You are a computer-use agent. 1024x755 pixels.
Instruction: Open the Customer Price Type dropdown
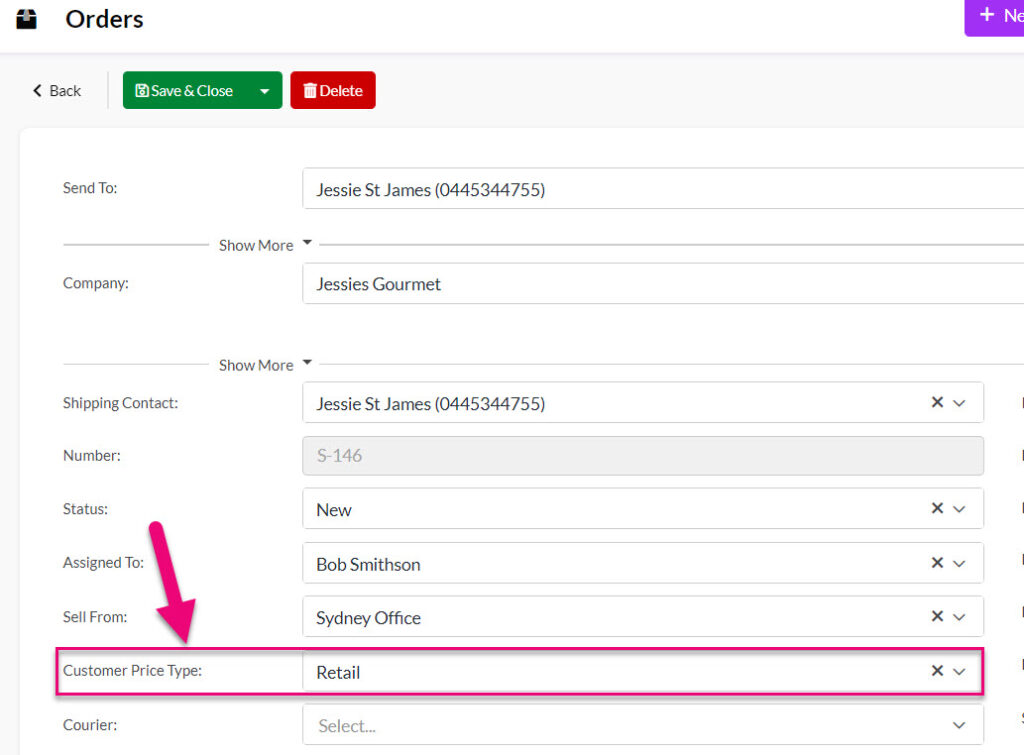point(961,672)
